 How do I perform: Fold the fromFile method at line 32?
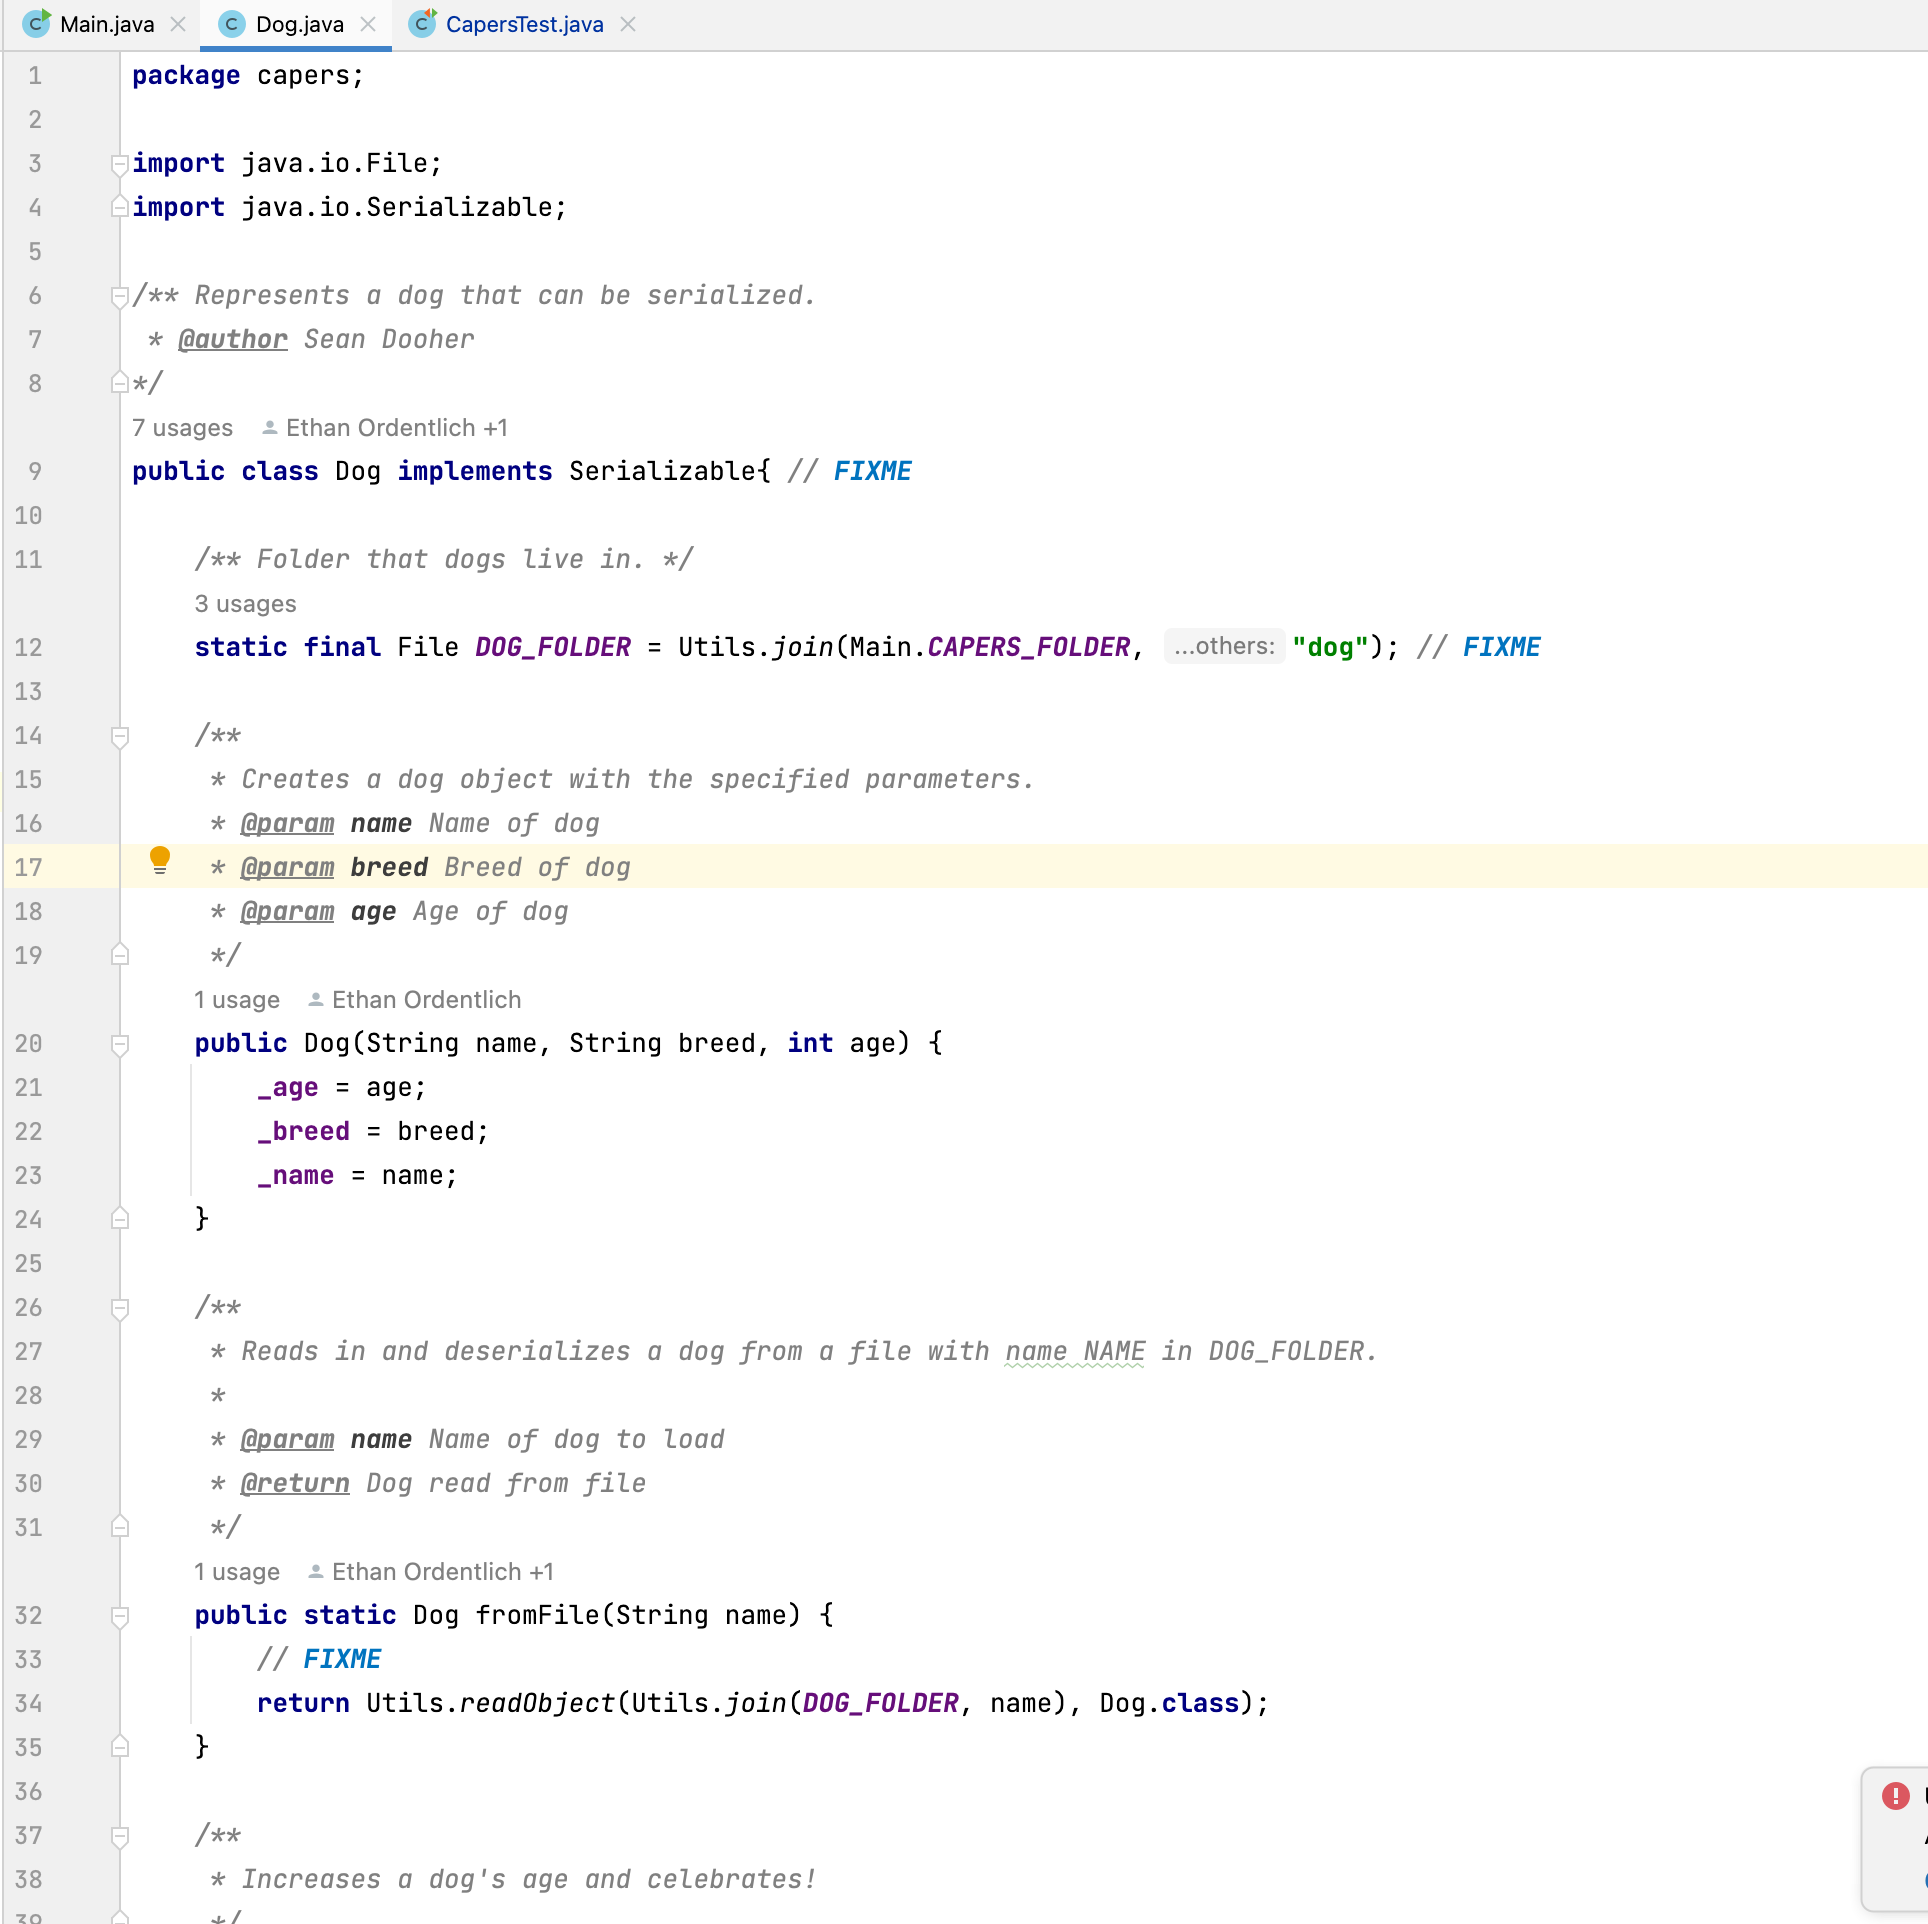120,1616
